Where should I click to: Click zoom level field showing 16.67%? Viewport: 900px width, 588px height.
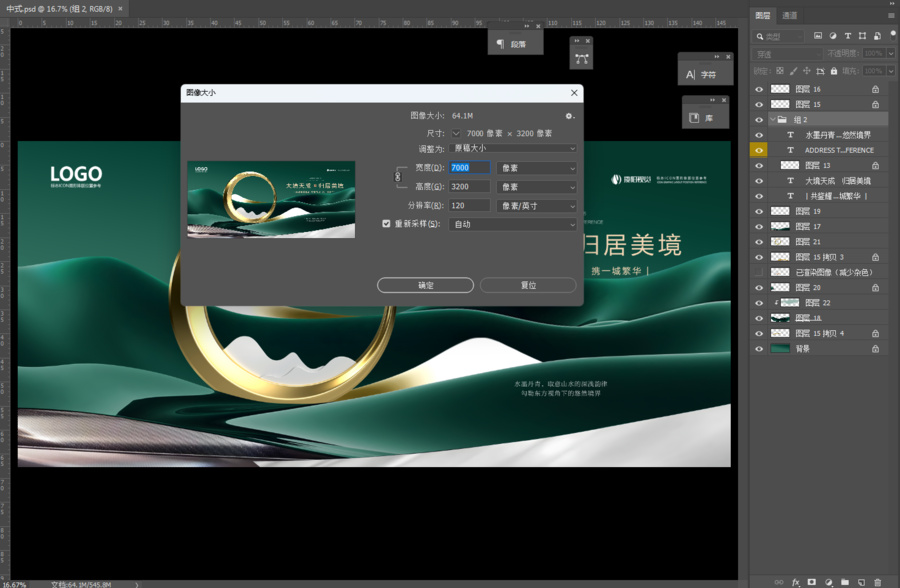click(14, 584)
